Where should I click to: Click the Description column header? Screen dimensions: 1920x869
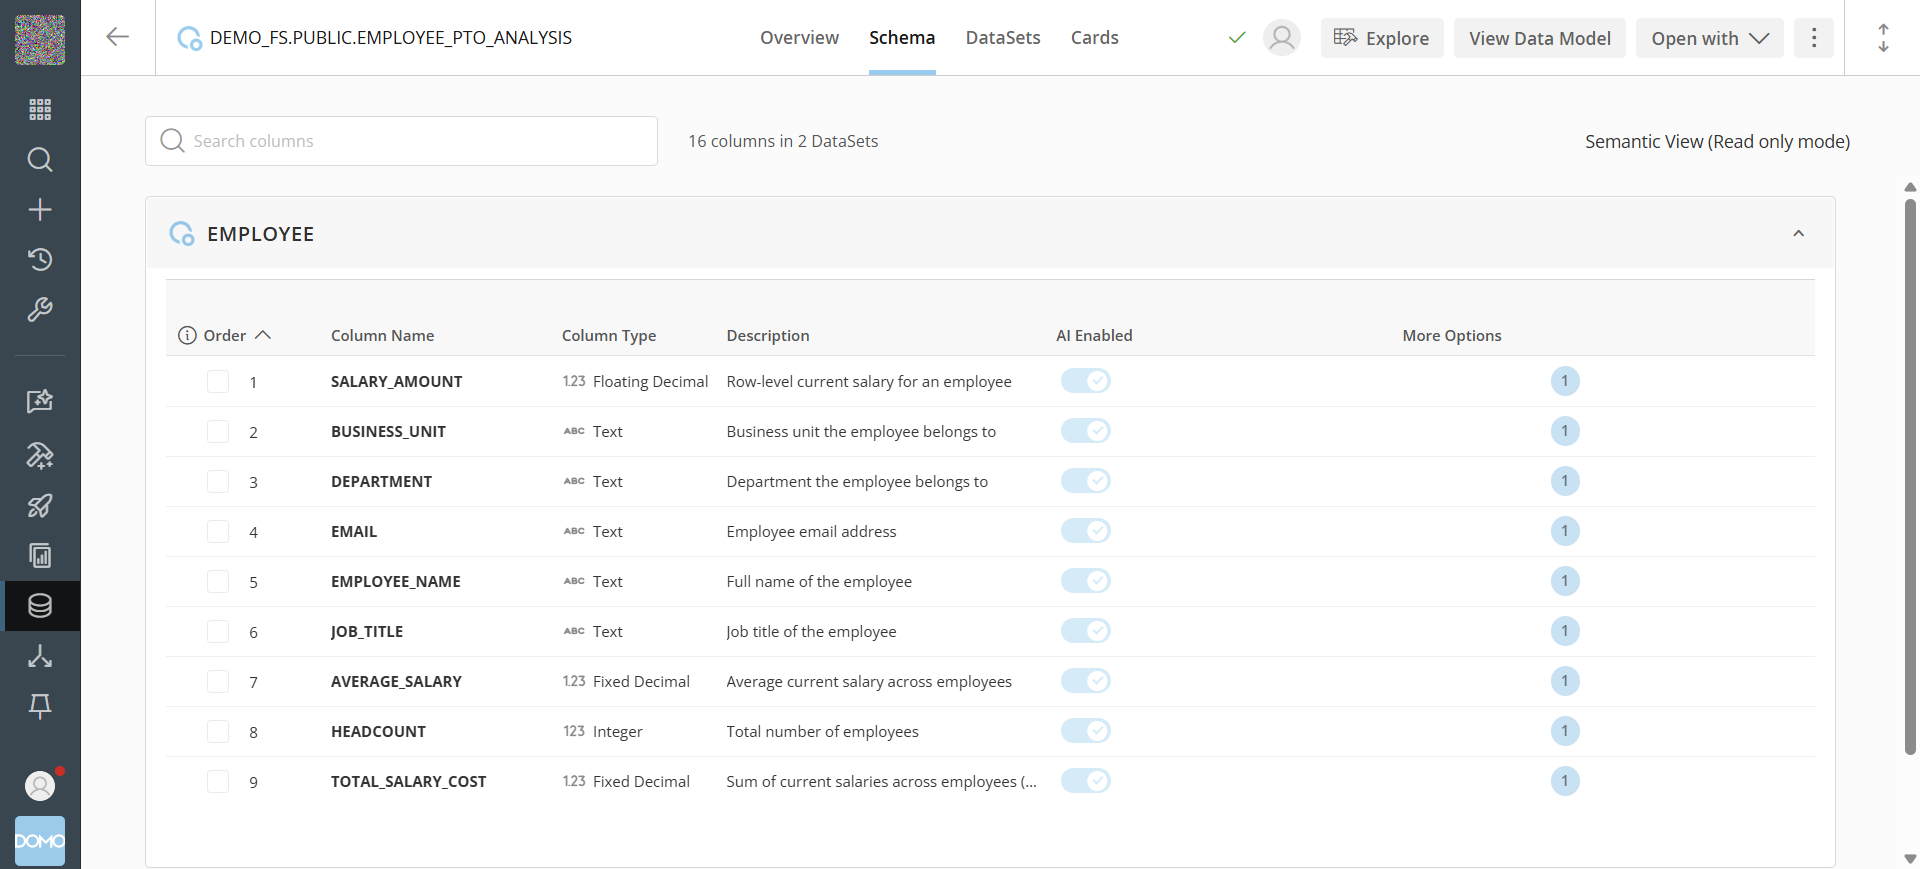pos(767,335)
